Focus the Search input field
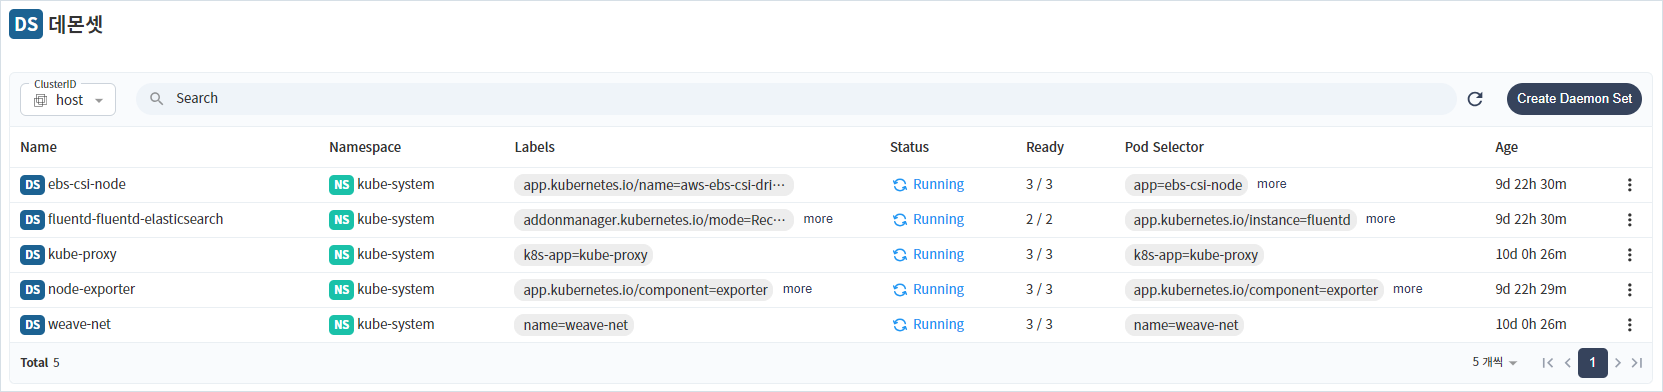The height and width of the screenshot is (392, 1663). coord(796,99)
